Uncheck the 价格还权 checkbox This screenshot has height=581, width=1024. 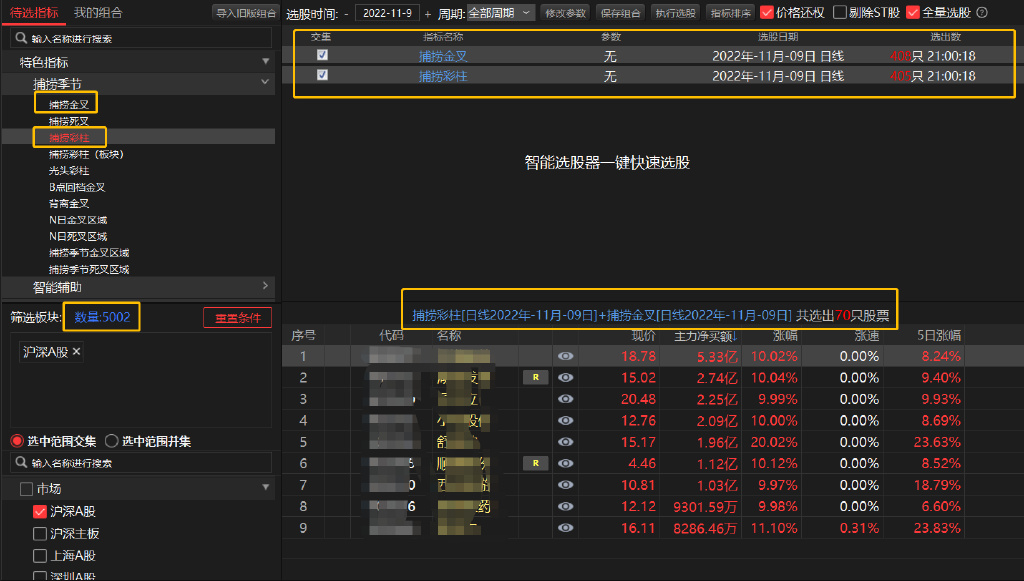click(767, 13)
